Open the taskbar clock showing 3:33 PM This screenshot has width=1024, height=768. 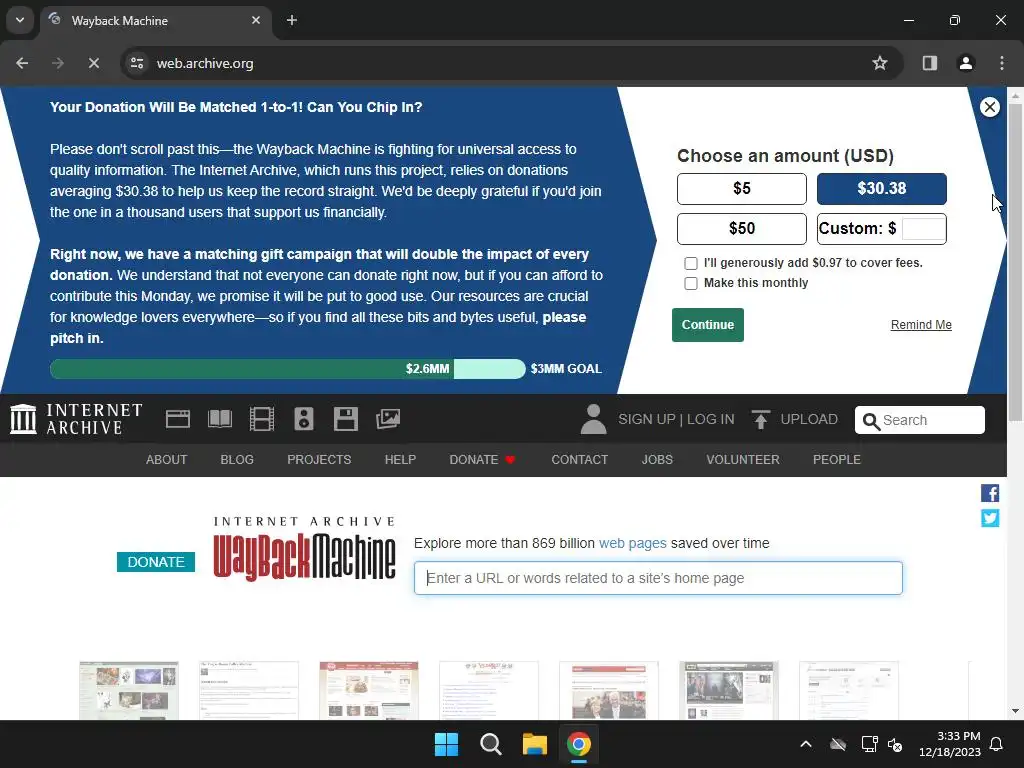pos(950,744)
